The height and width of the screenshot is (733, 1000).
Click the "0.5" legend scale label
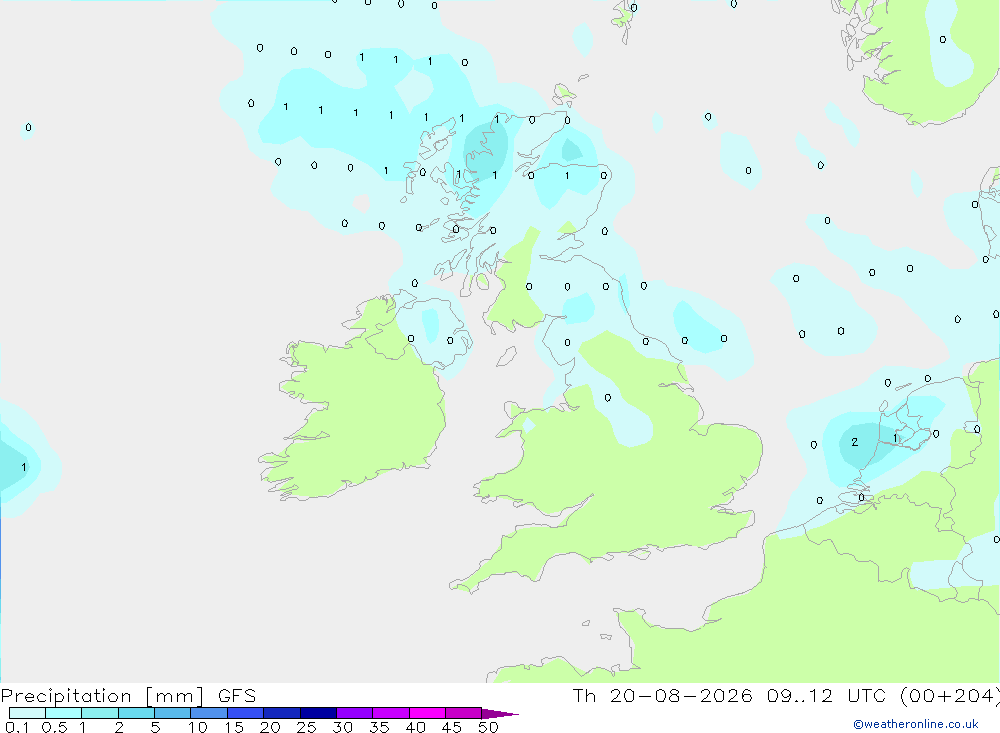pyautogui.click(x=54, y=727)
